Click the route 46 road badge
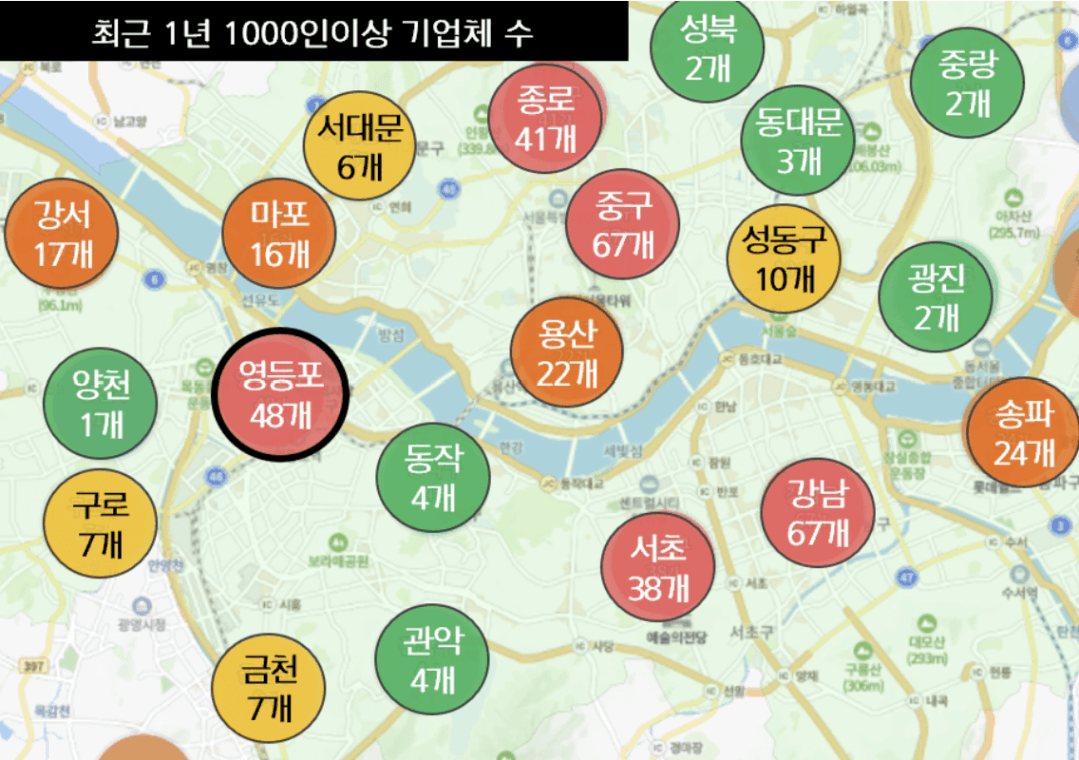This screenshot has height=760, width=1079. [217, 476]
